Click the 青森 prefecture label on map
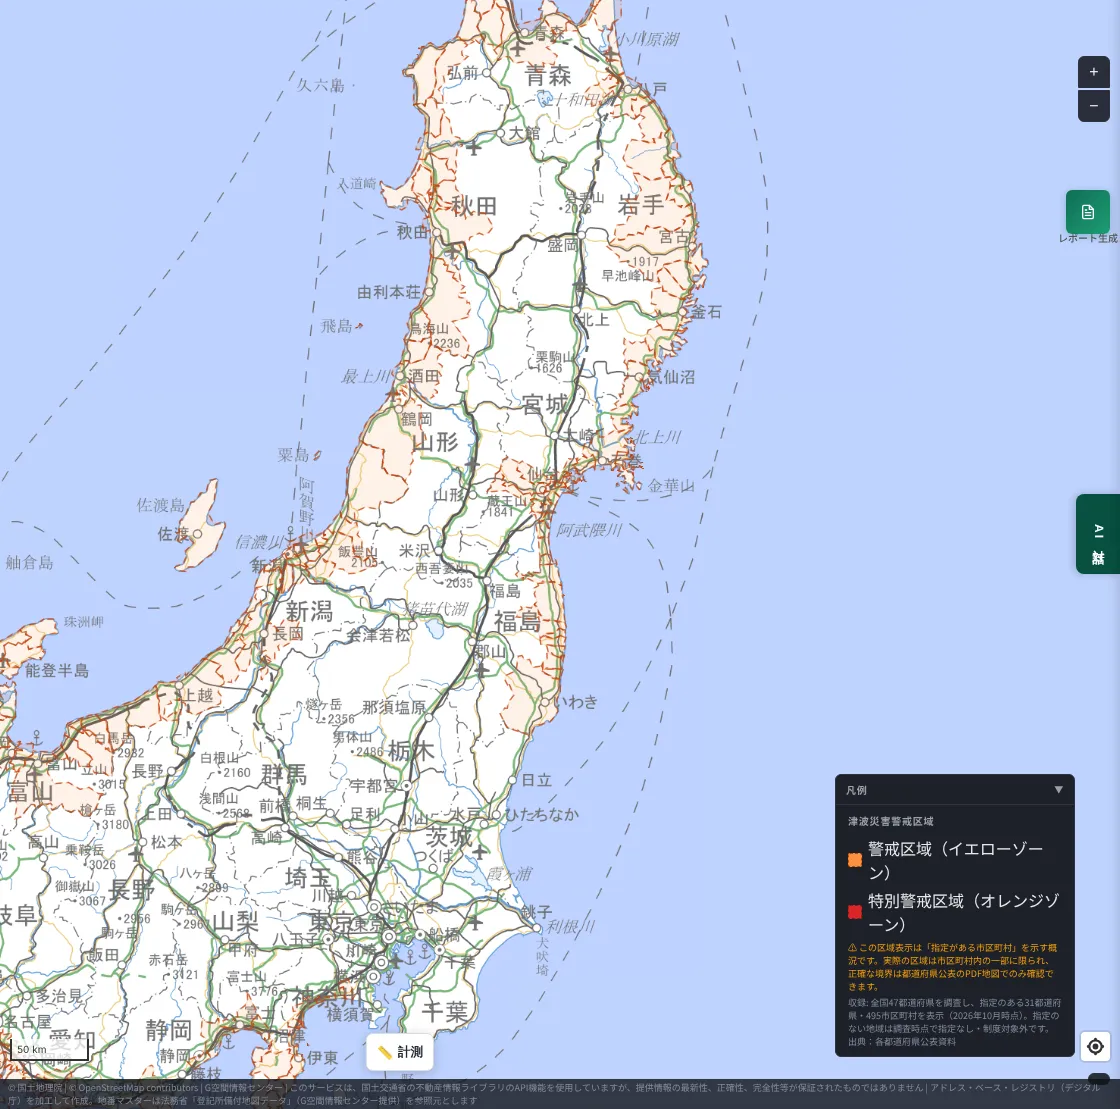Screen dimensions: 1120x1109 click(548, 75)
